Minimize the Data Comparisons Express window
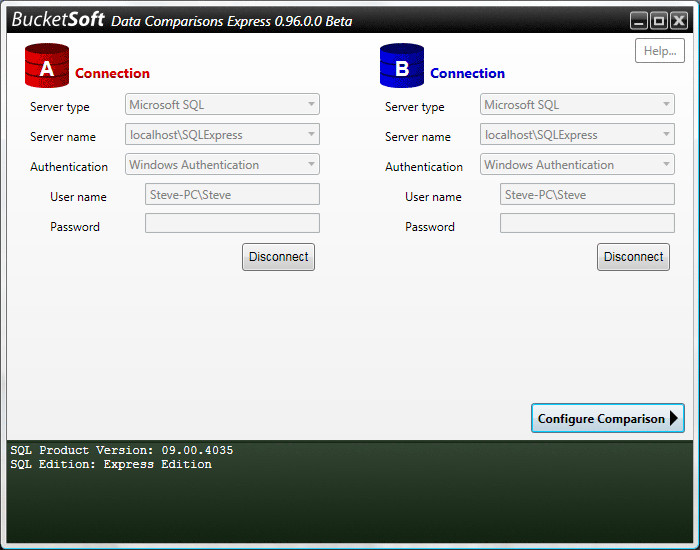The height and width of the screenshot is (550, 700). pos(639,21)
